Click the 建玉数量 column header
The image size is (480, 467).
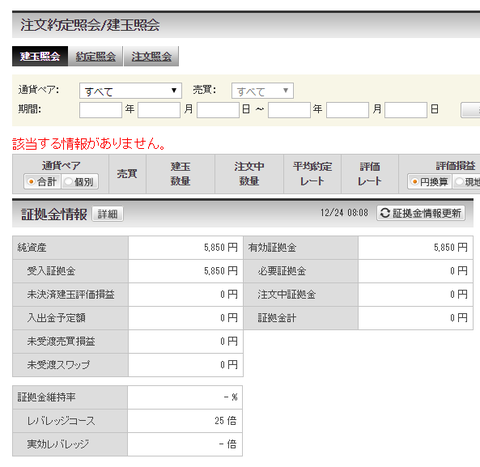click(180, 174)
